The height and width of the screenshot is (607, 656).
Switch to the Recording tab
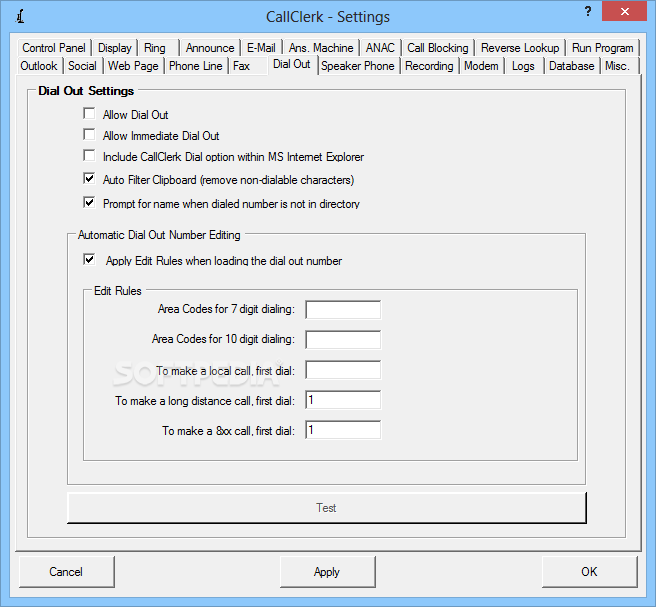pyautogui.click(x=429, y=66)
